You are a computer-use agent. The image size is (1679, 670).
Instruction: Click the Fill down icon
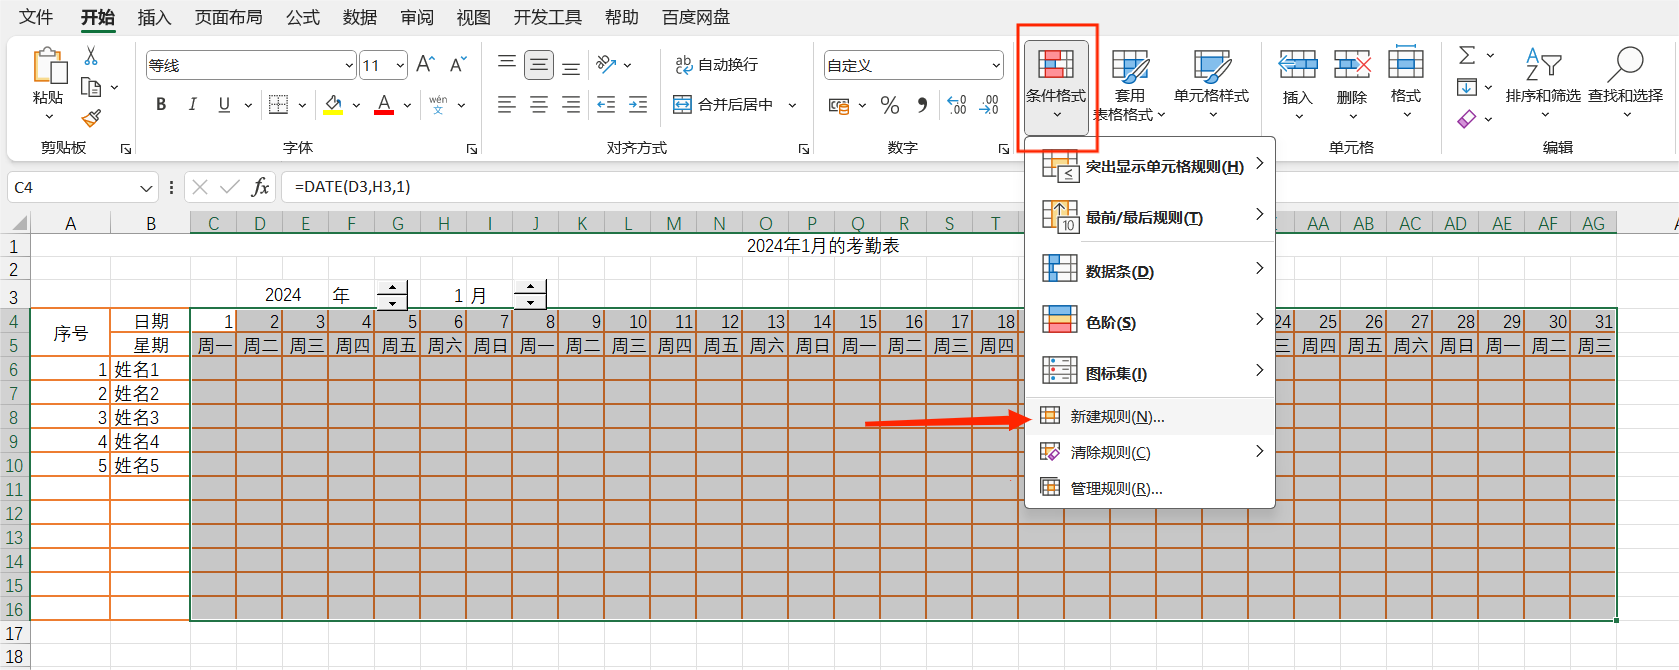(x=1467, y=87)
